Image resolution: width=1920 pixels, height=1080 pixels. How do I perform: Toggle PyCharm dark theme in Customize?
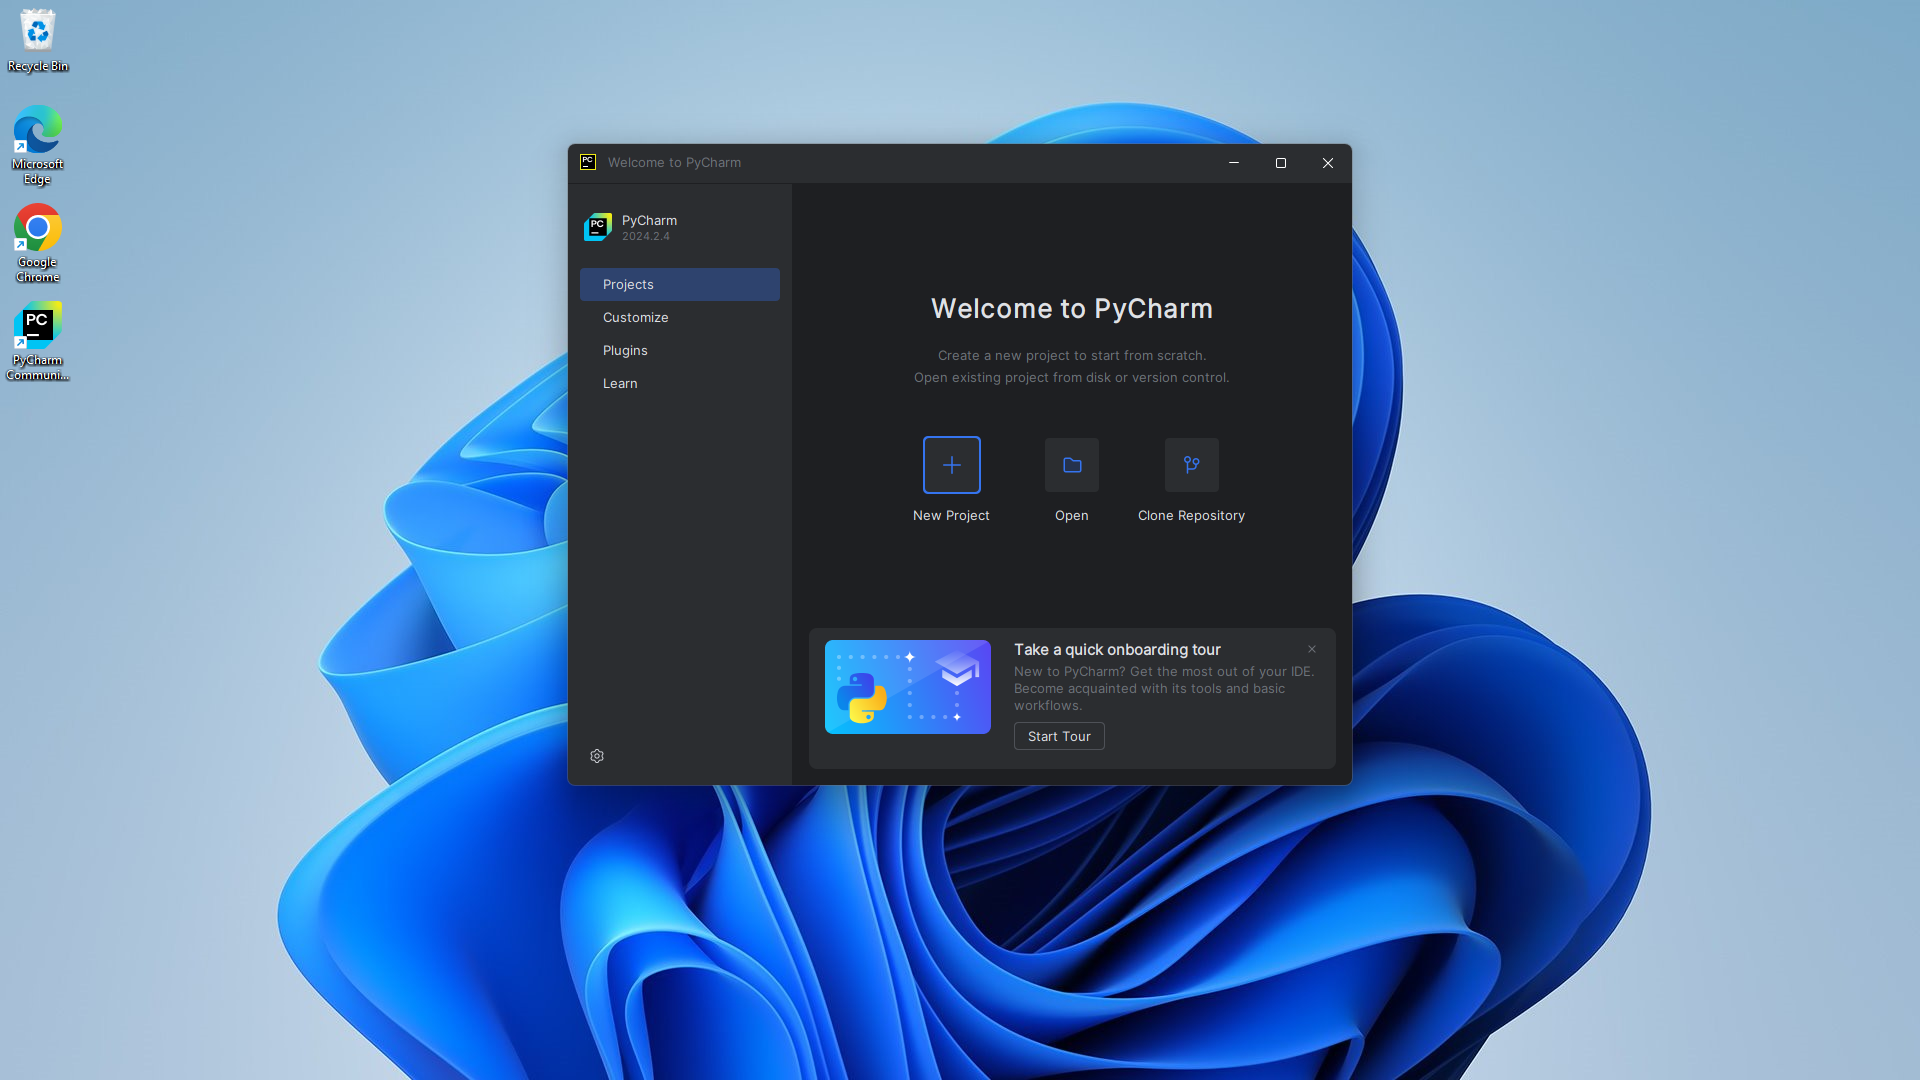(x=634, y=316)
